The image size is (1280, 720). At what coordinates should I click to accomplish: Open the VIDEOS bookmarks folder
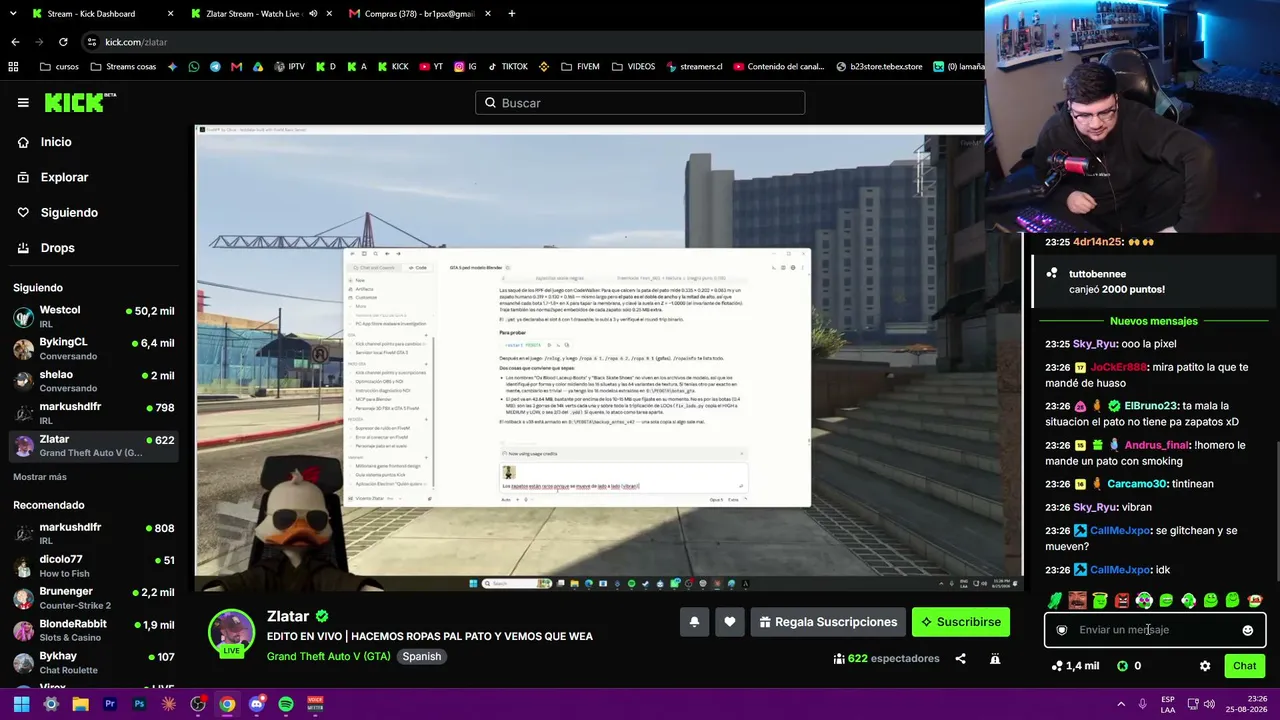(x=633, y=67)
